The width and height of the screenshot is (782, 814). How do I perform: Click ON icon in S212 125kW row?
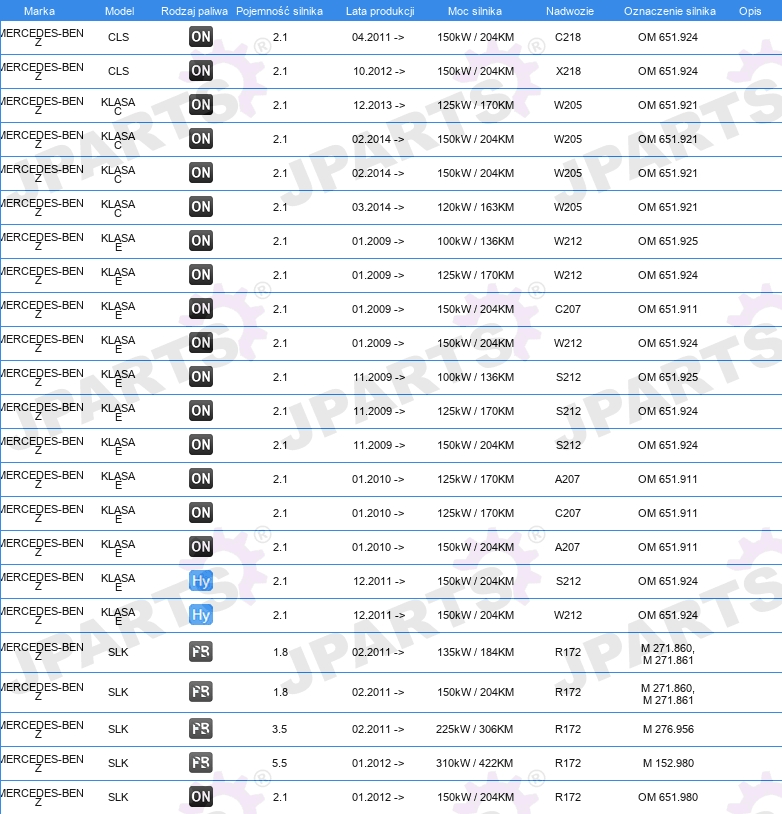coord(200,411)
